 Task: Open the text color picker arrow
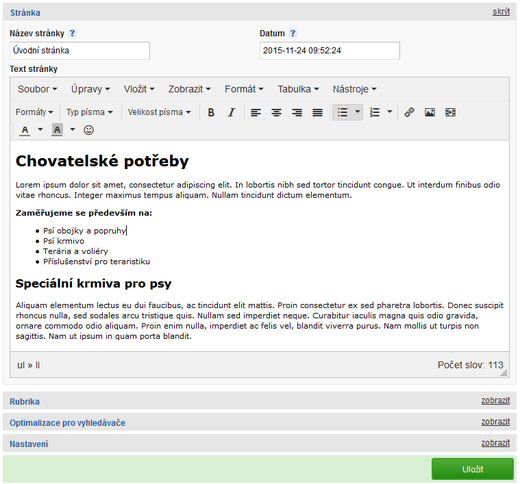[40, 130]
